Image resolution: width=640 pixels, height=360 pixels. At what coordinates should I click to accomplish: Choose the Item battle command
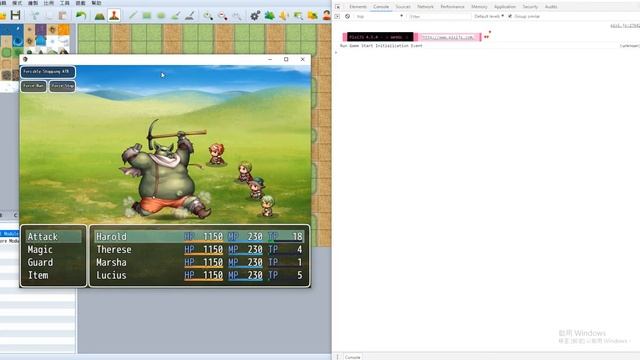(x=53, y=276)
